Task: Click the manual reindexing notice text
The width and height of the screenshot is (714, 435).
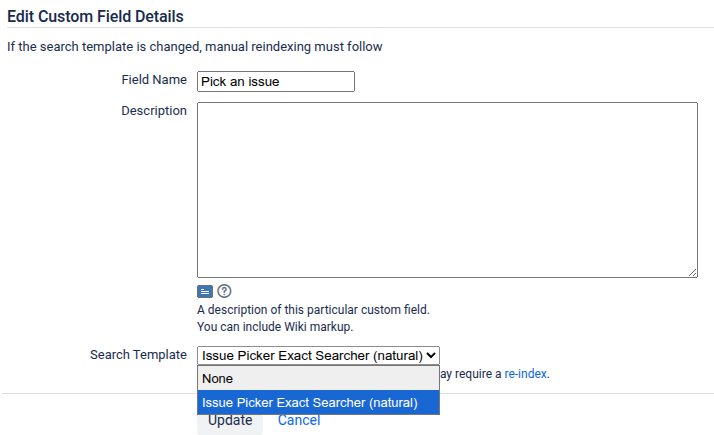Action: tap(195, 46)
